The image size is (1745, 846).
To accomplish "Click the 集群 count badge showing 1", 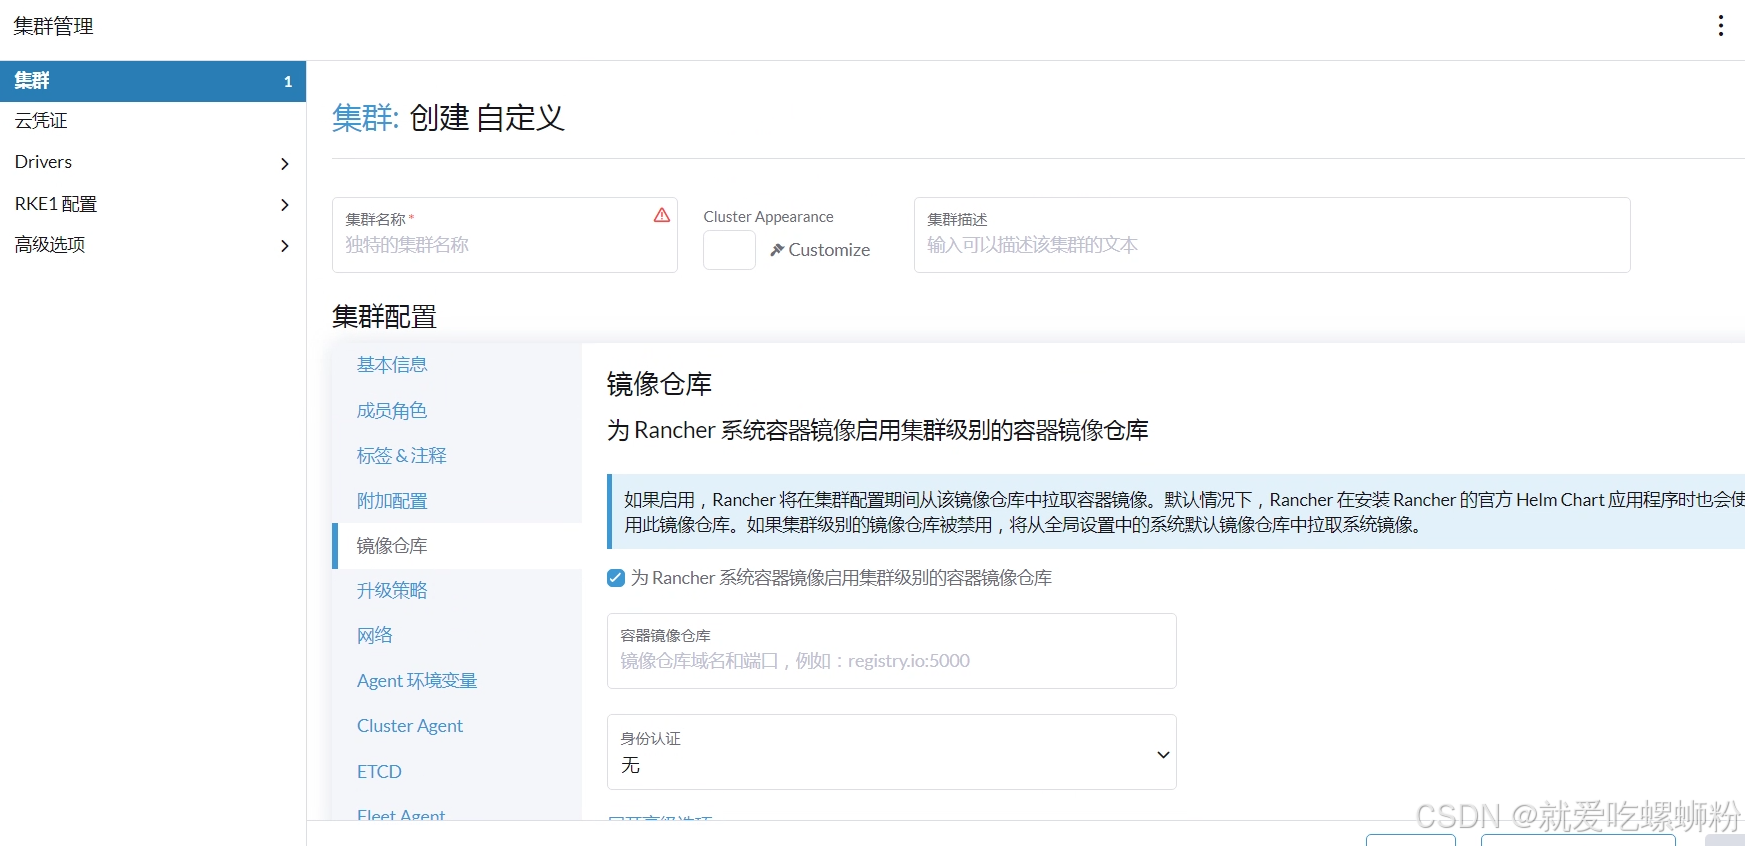I will tap(288, 82).
